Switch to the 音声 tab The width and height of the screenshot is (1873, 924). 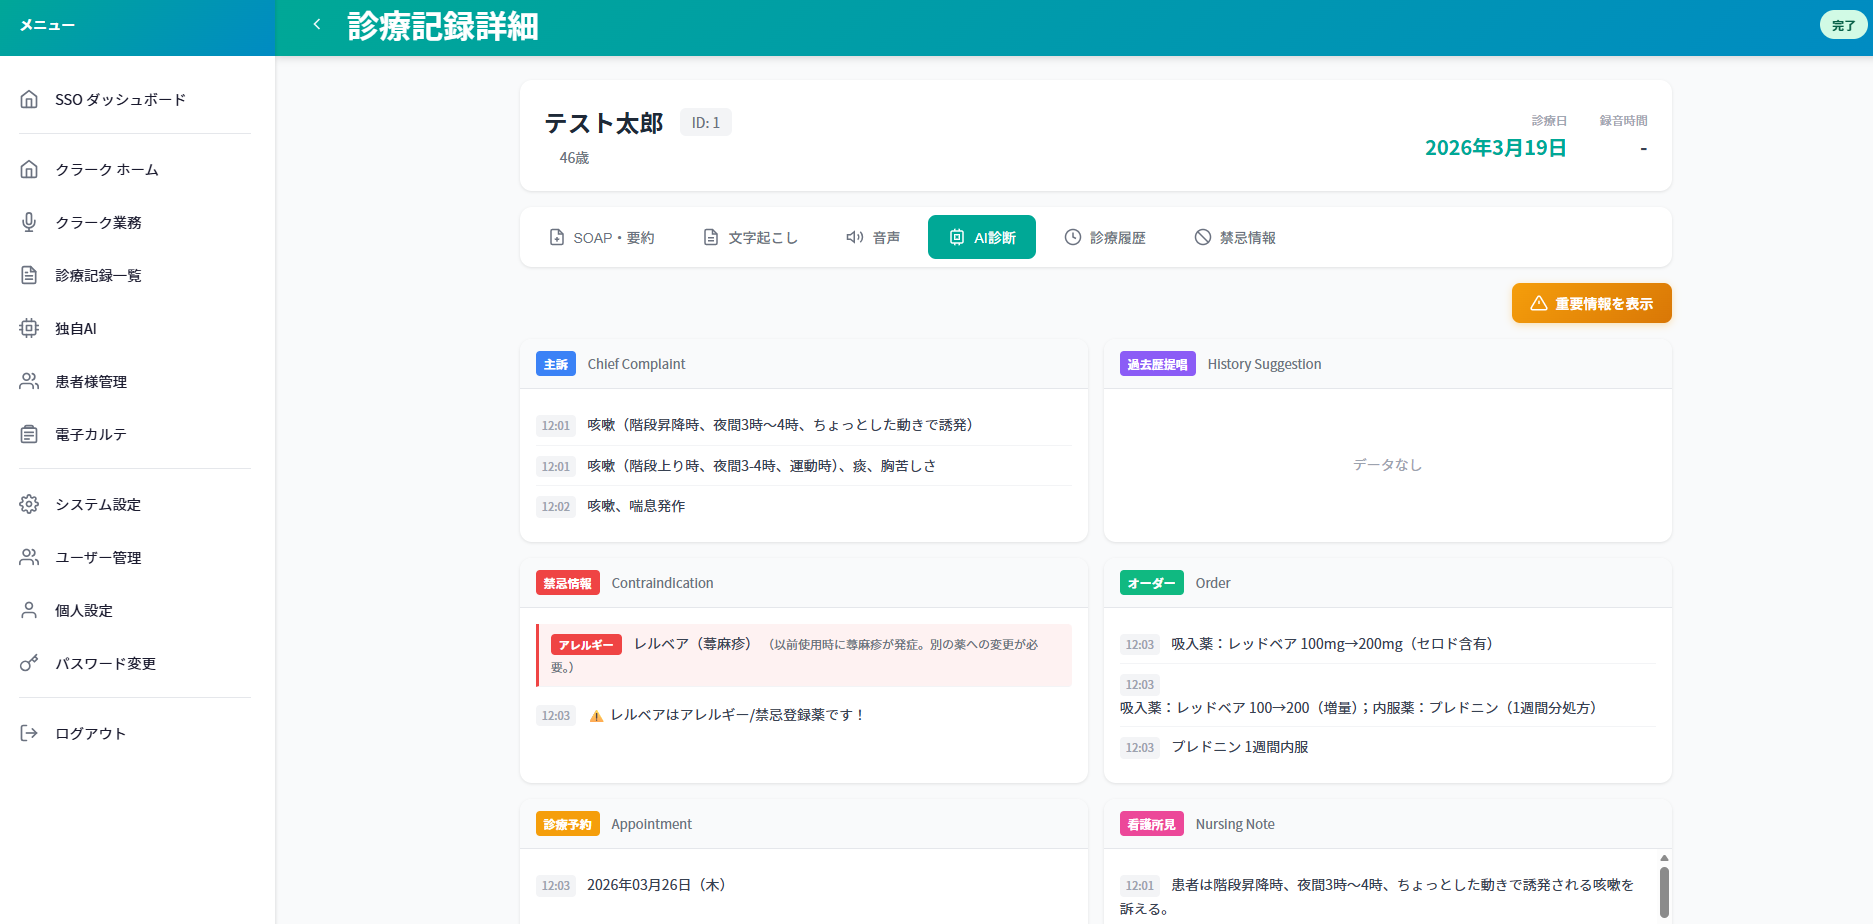pyautogui.click(x=872, y=237)
